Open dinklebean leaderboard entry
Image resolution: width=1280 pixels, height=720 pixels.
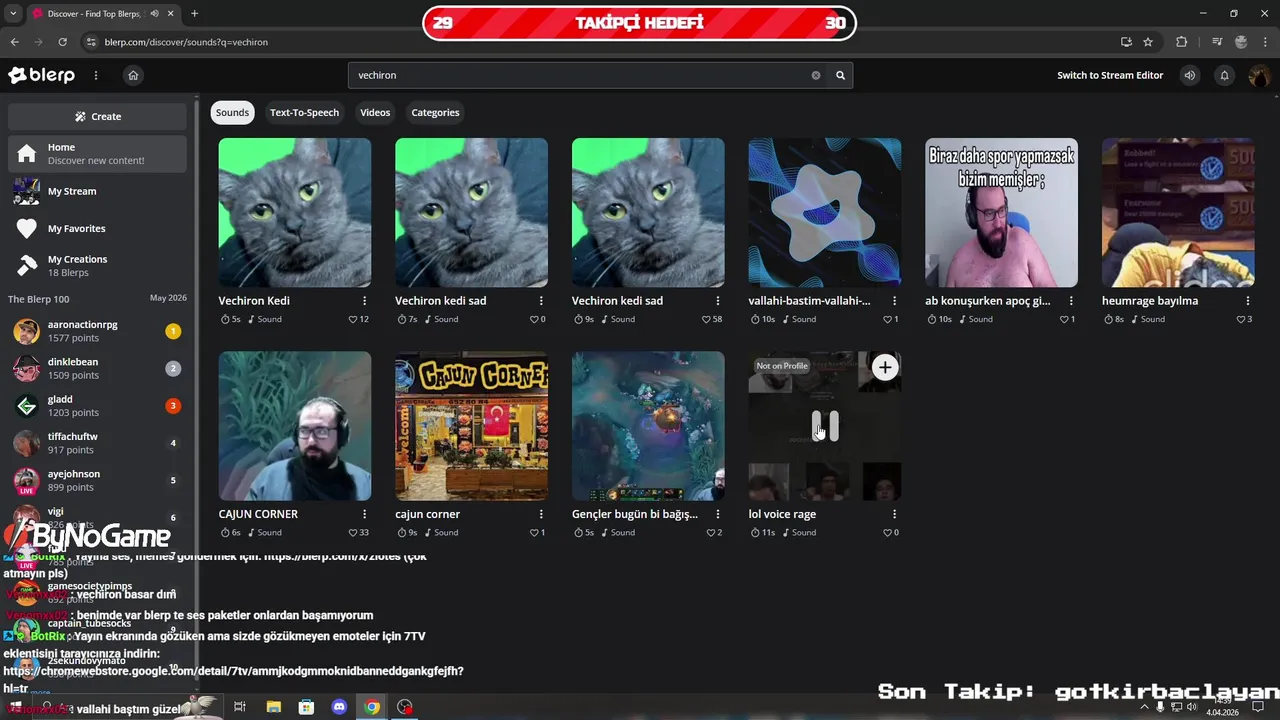[97, 368]
